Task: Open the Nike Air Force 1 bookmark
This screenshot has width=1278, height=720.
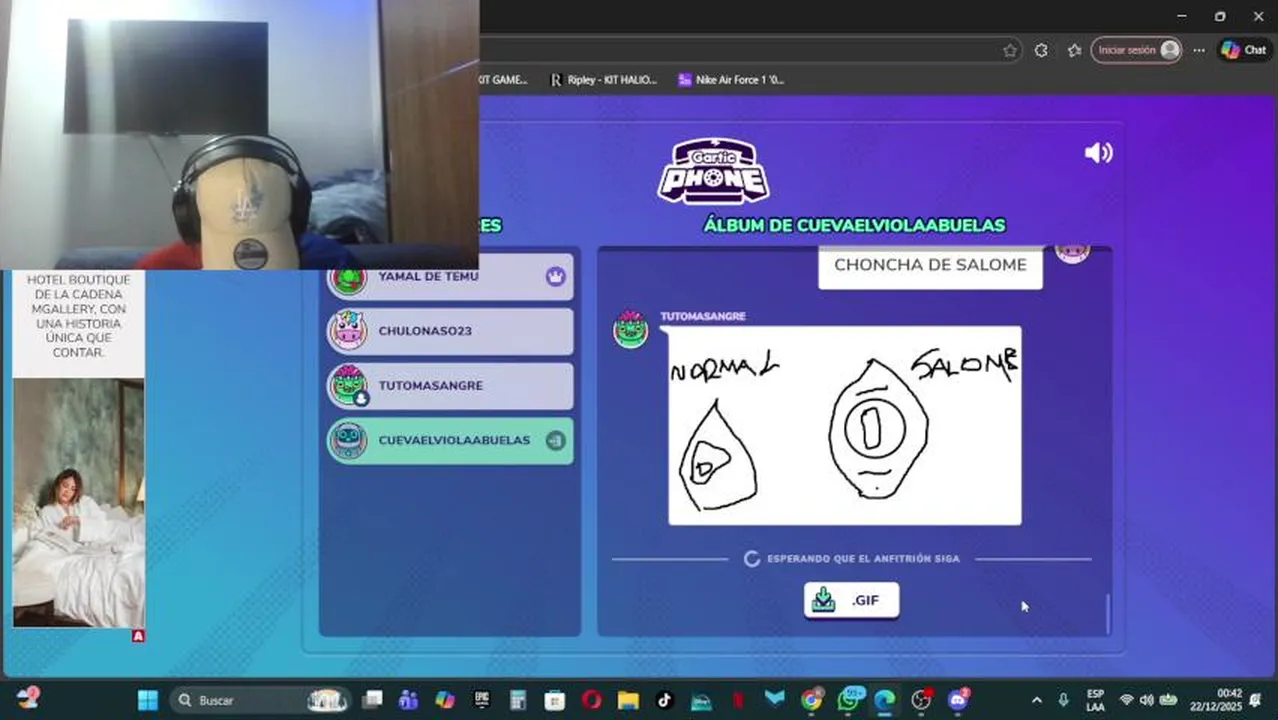Action: point(731,80)
